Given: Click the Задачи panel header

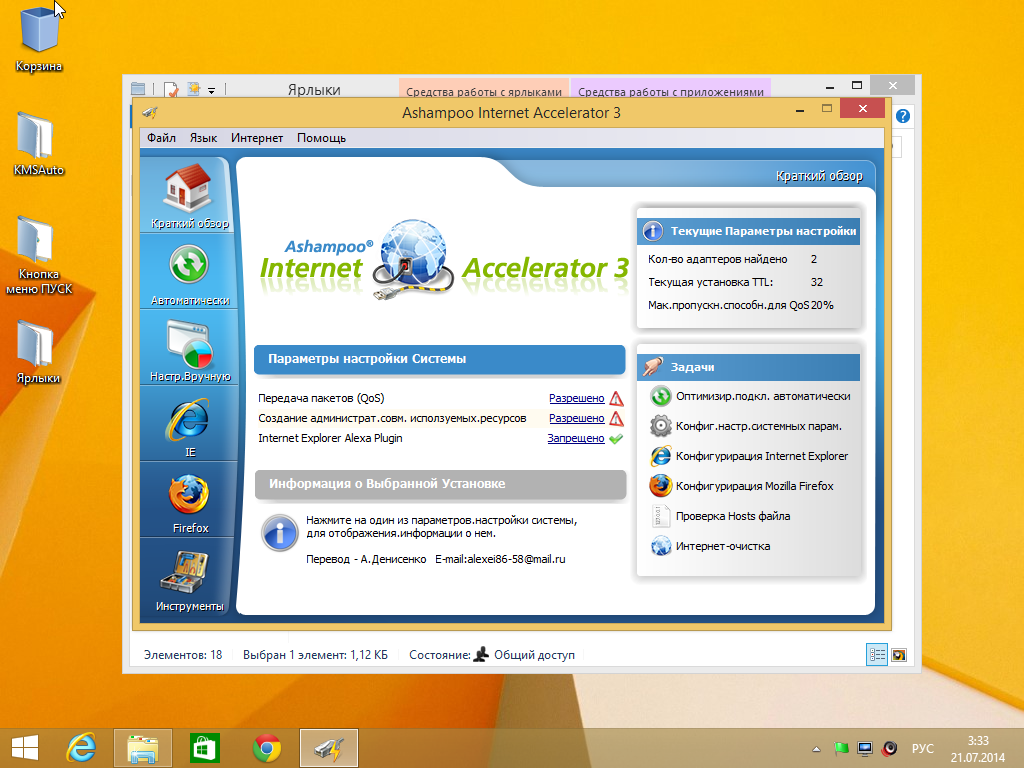Looking at the screenshot, I should (748, 367).
